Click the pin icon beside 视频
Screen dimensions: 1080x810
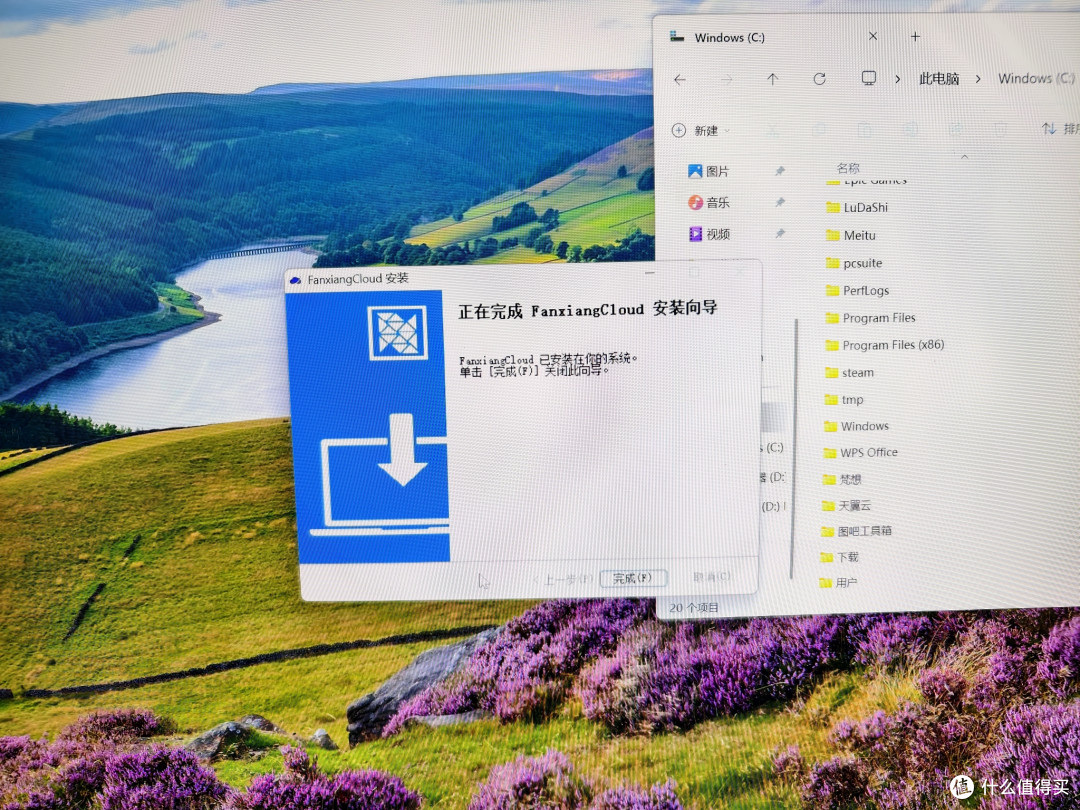point(780,233)
